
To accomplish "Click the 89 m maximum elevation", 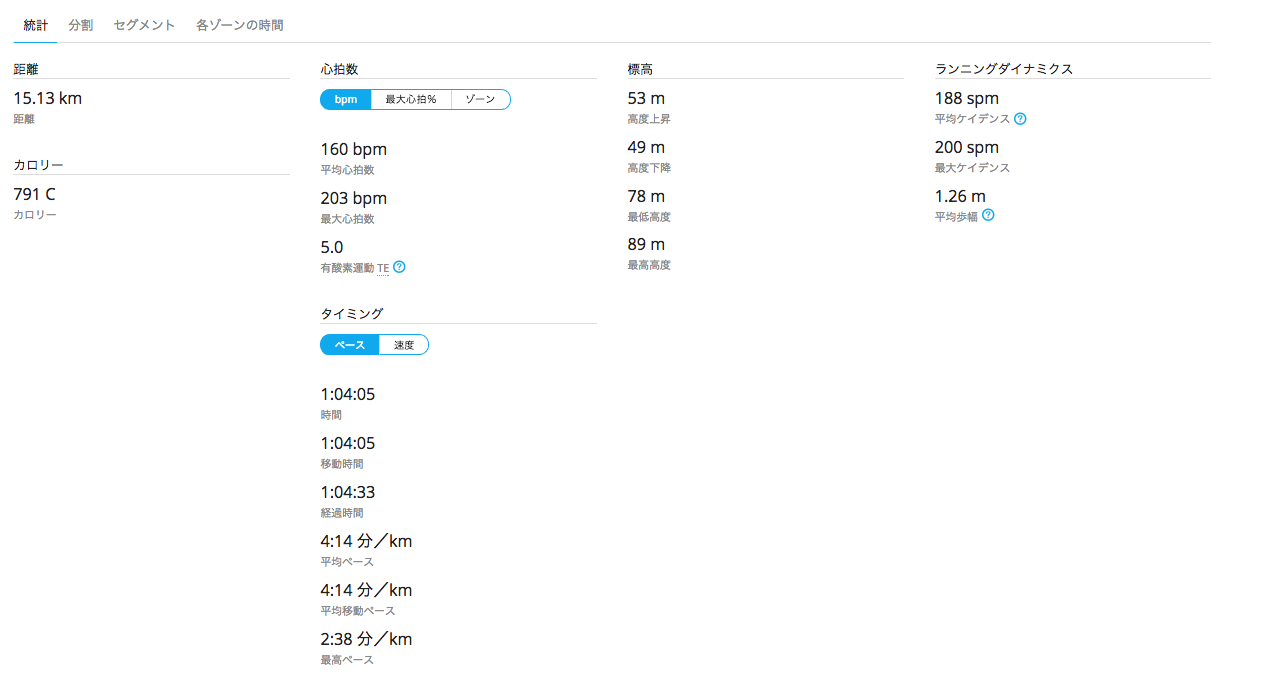I will [646, 244].
